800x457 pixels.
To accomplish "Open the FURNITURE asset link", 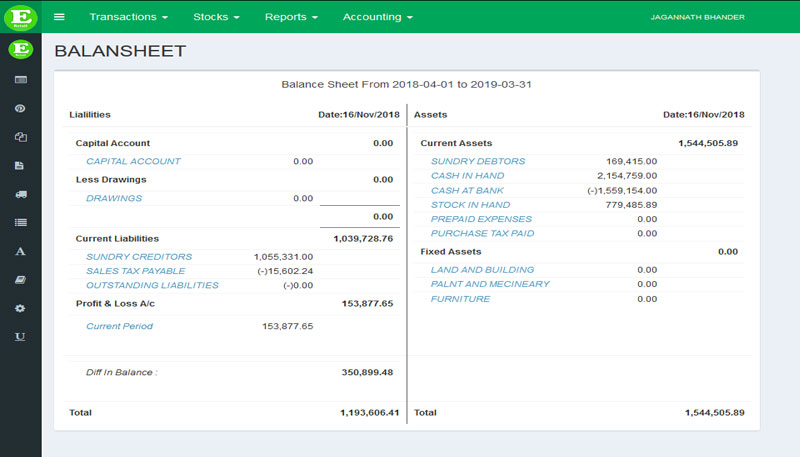I will (x=460, y=299).
